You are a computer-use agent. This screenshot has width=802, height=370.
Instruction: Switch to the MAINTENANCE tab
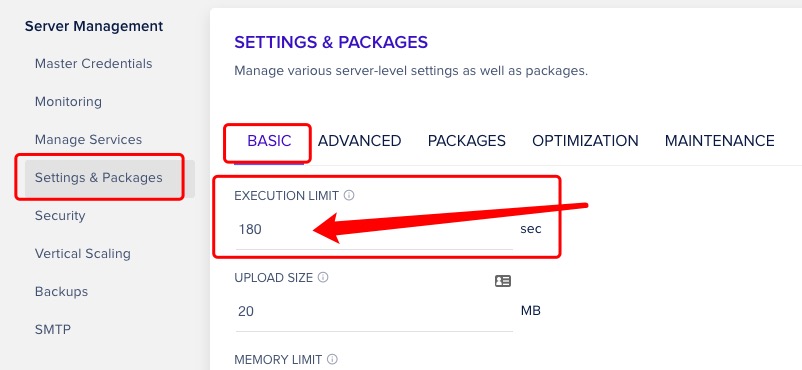tap(720, 141)
